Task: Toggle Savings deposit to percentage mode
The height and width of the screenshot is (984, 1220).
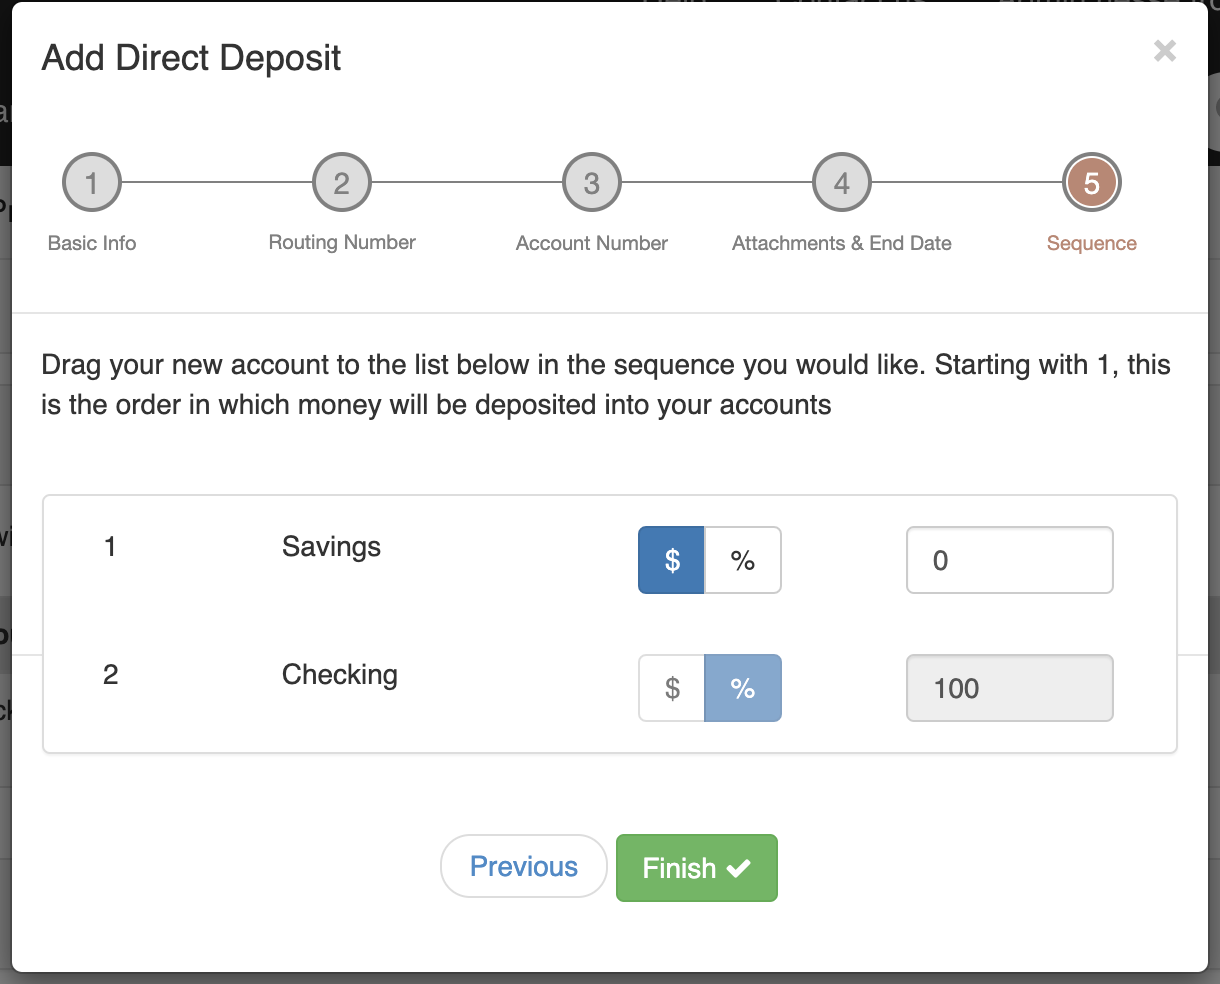Action: coord(744,560)
